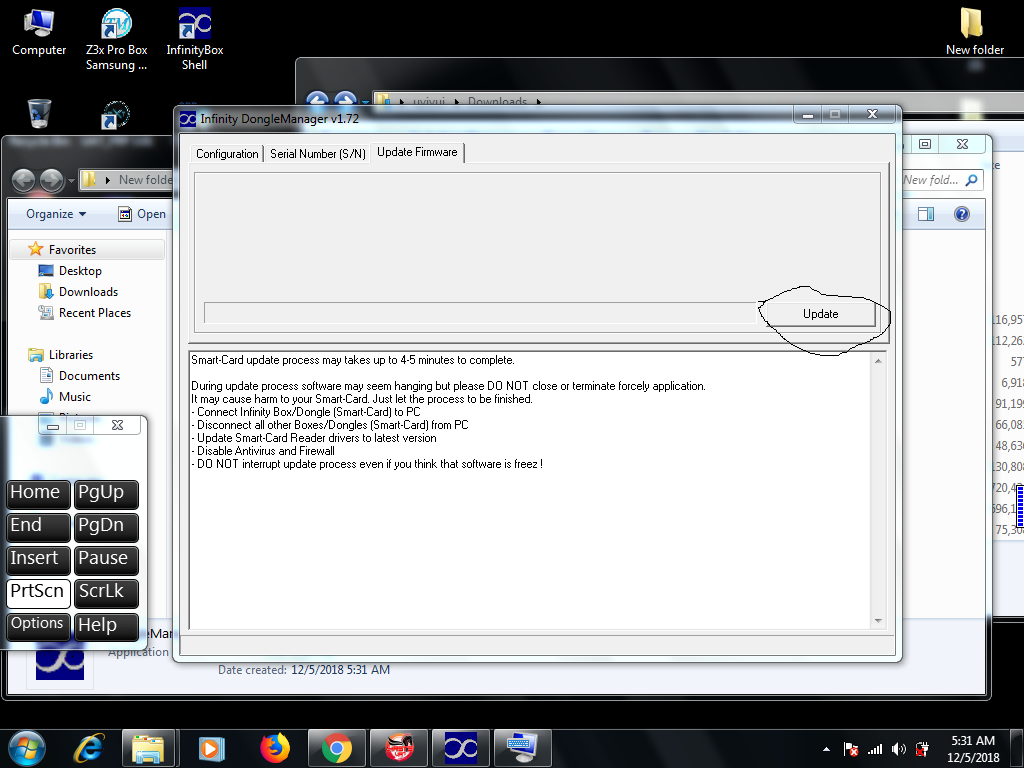Open Explorer help question mark icon
1024x768 pixels.
point(961,214)
